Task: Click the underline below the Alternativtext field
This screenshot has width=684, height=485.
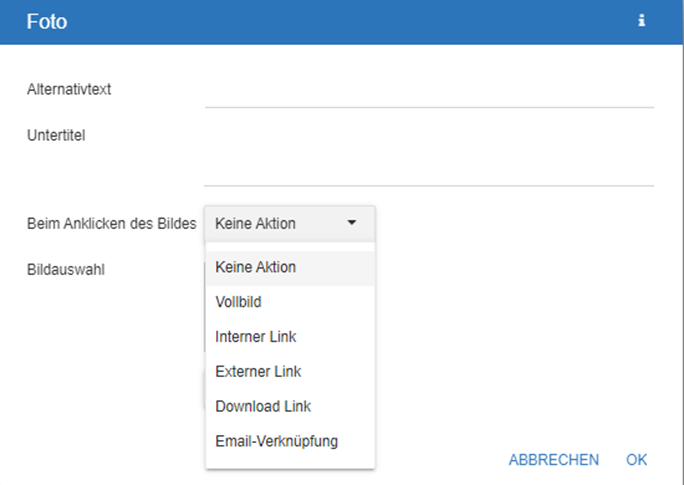Action: [x=428, y=107]
